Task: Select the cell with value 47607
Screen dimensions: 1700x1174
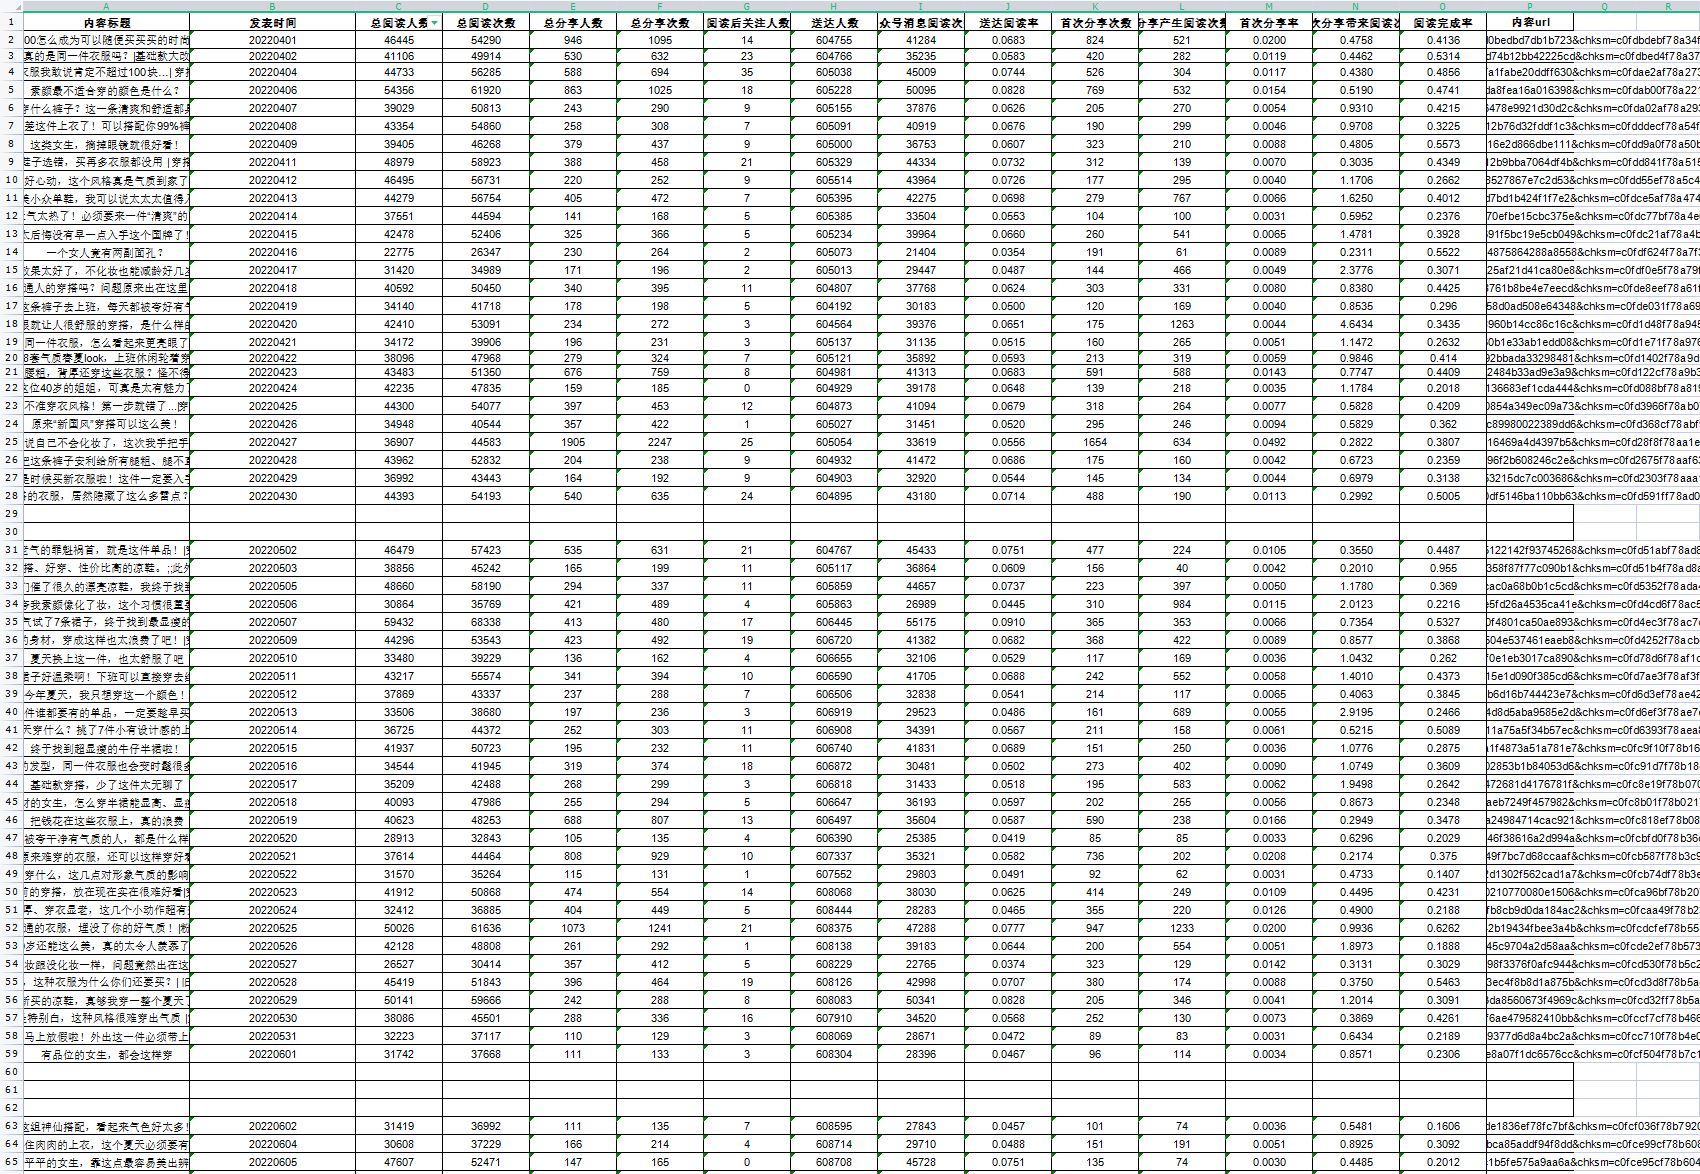Action: [x=399, y=1162]
